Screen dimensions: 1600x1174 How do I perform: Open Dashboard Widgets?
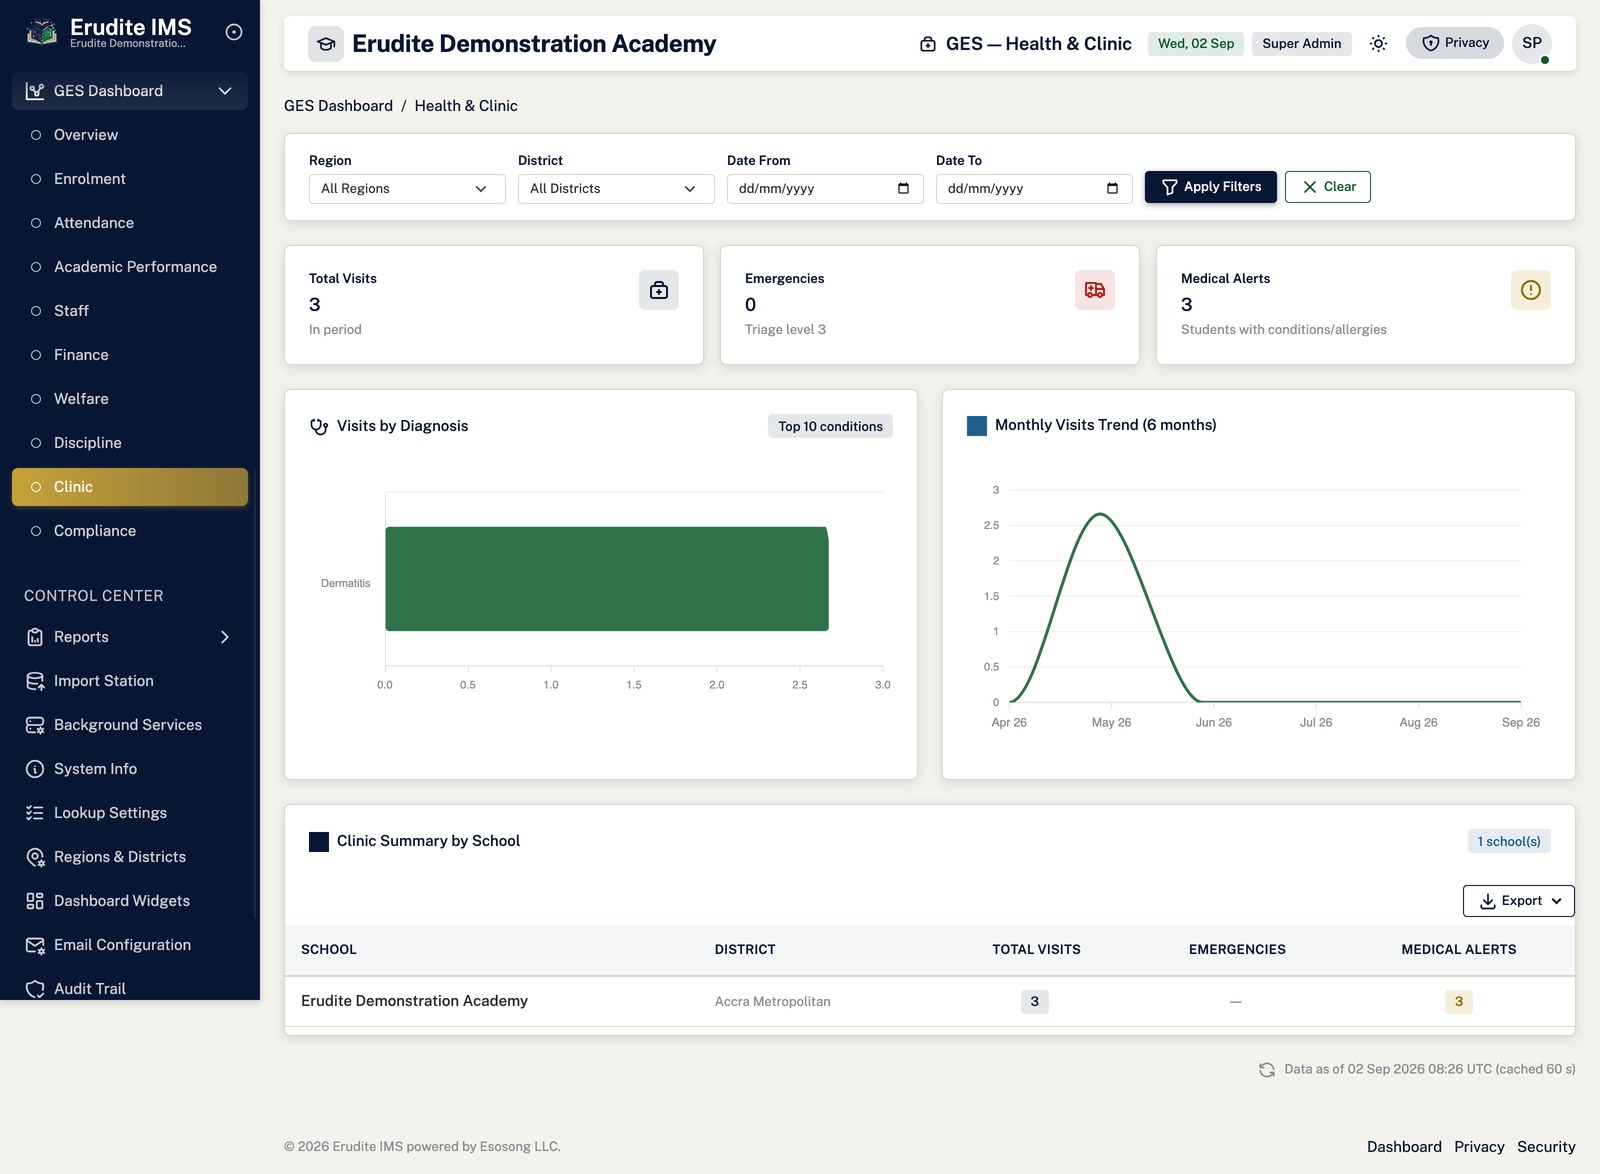(x=130, y=901)
